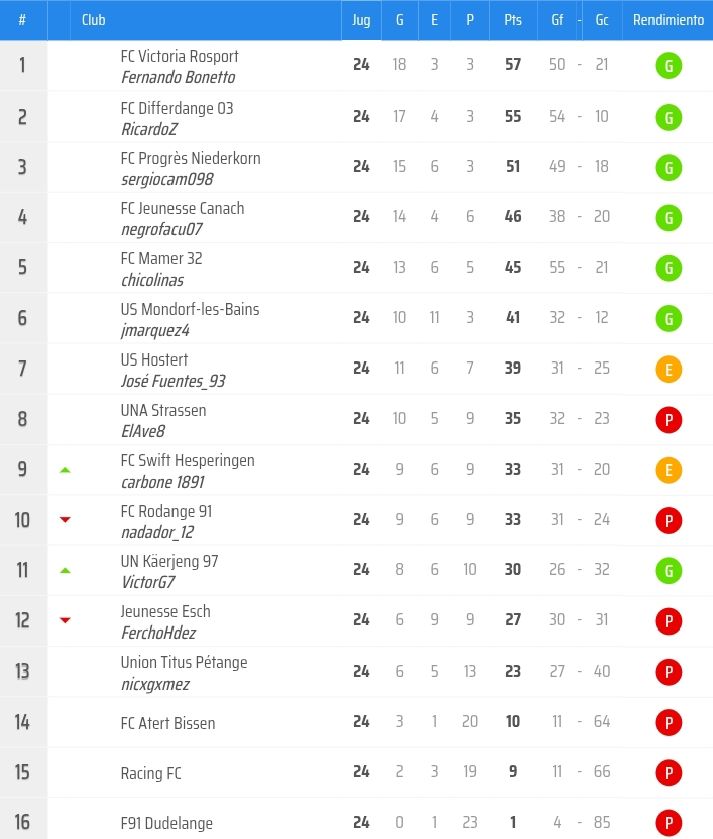Click the orange E badge for FC Swift Hesperingen
The width and height of the screenshot is (713, 839).
pos(668,471)
